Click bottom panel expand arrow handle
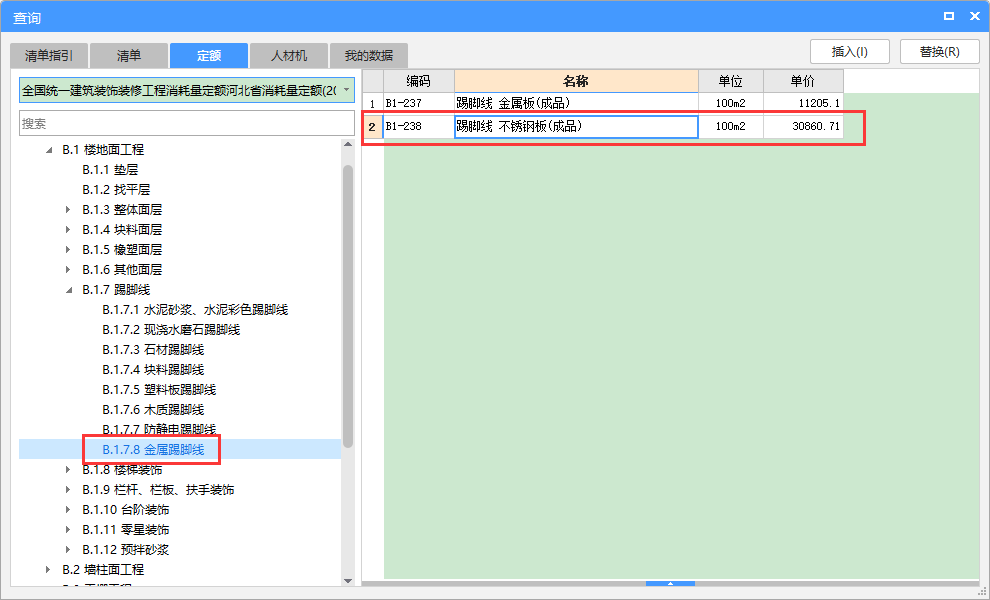 671,584
